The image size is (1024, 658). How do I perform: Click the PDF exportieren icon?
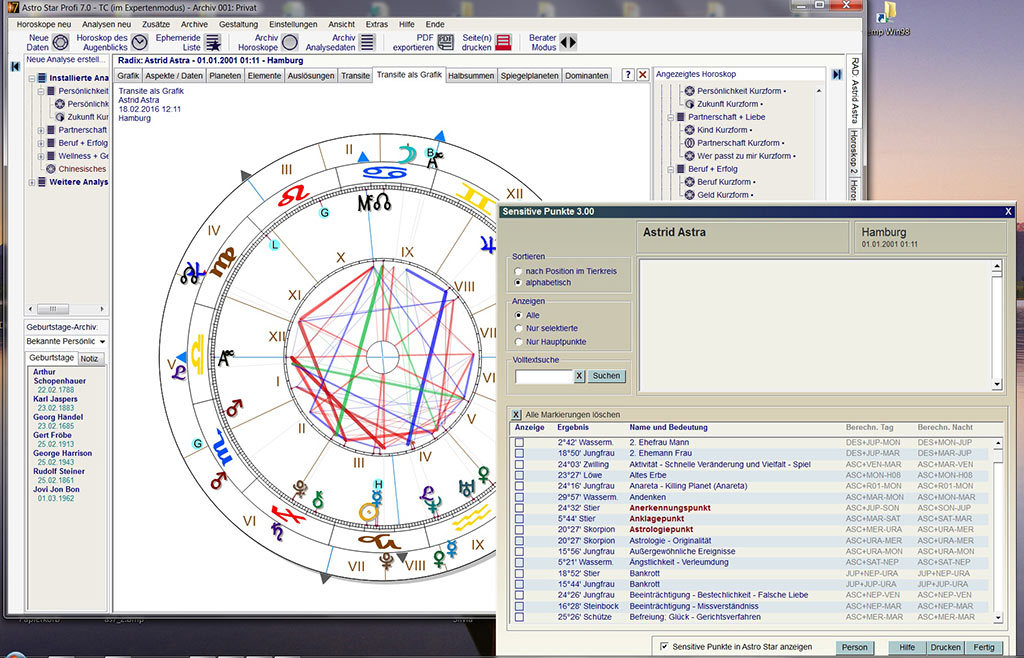click(x=445, y=42)
